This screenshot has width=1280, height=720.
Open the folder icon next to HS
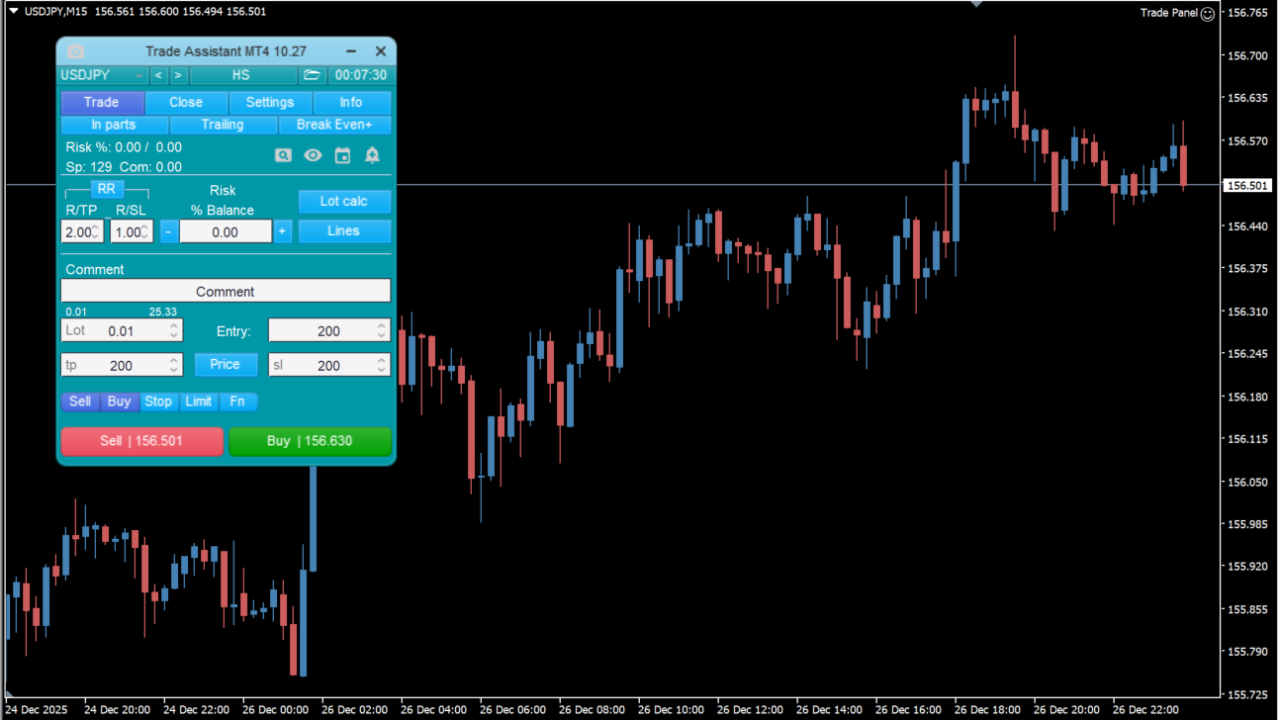point(312,75)
